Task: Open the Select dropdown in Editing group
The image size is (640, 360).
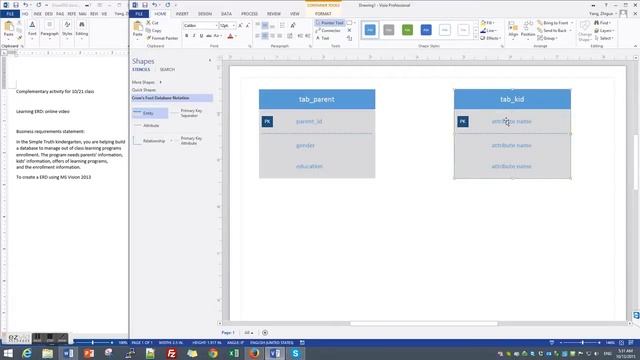Action: tap(604, 38)
